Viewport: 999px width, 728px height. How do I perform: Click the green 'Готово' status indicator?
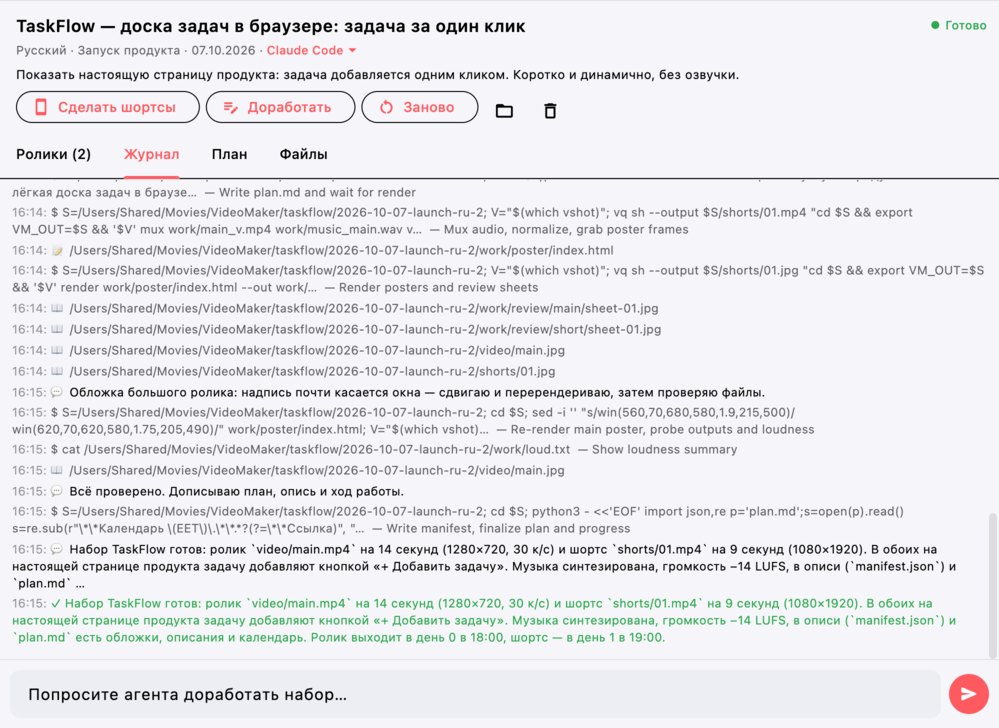pyautogui.click(x=958, y=25)
